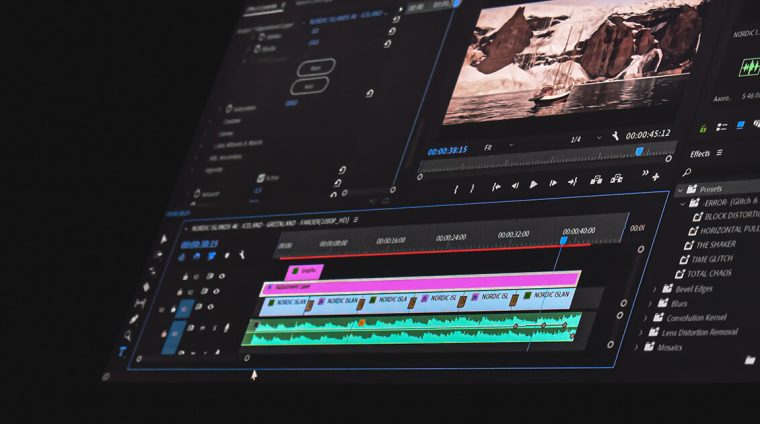Open Program monitor settings wrench
Image resolution: width=760 pixels, height=424 pixels.
(x=615, y=137)
